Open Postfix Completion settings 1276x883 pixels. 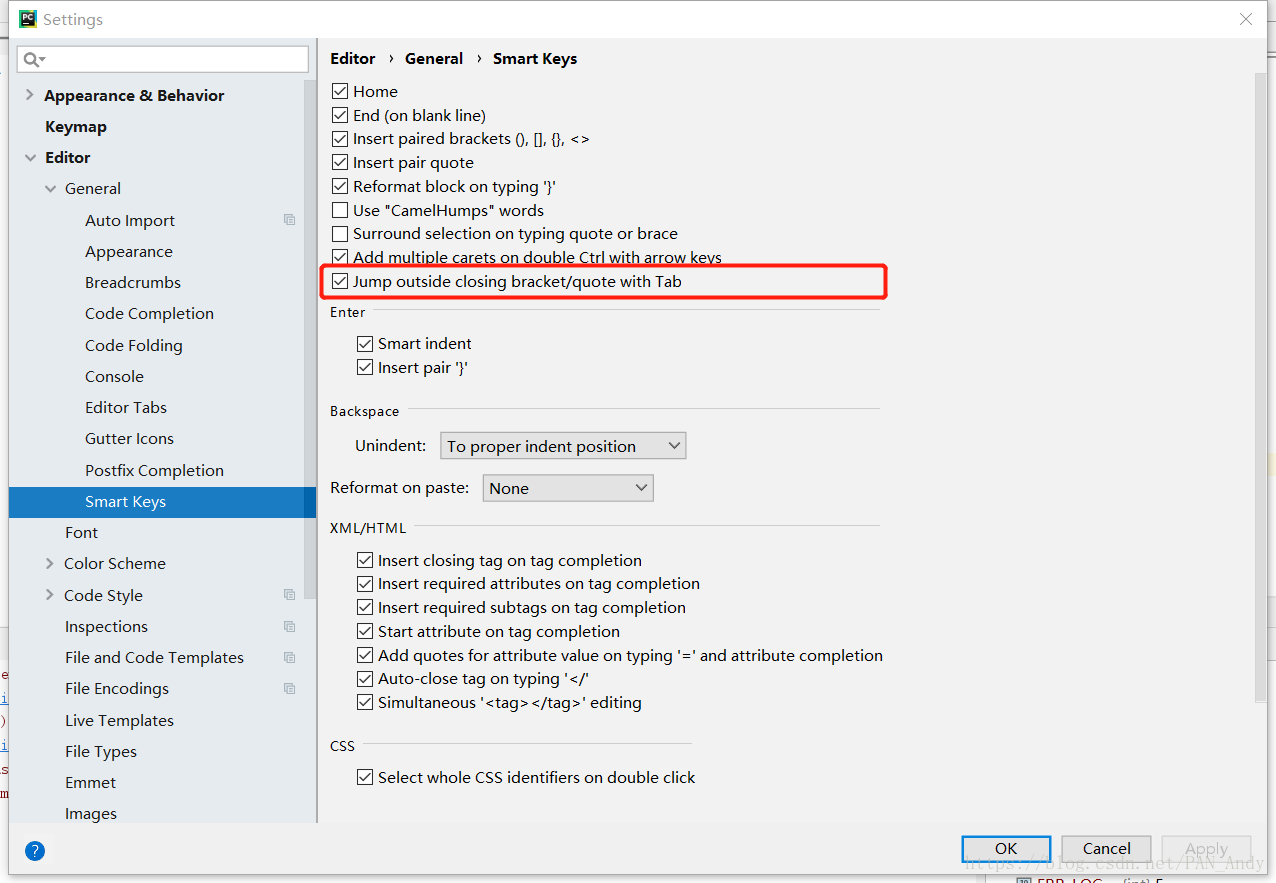pos(154,470)
